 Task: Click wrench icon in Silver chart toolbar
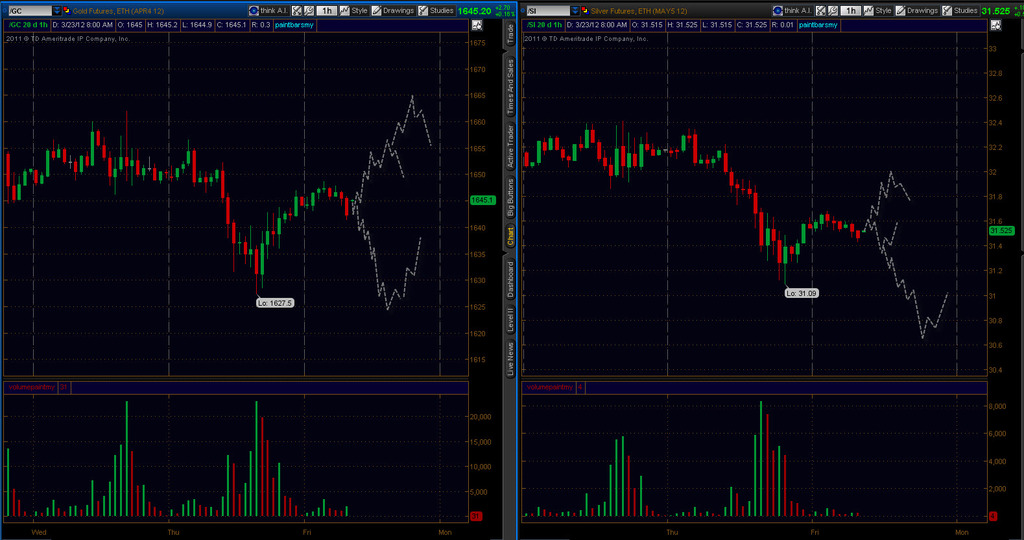click(833, 10)
